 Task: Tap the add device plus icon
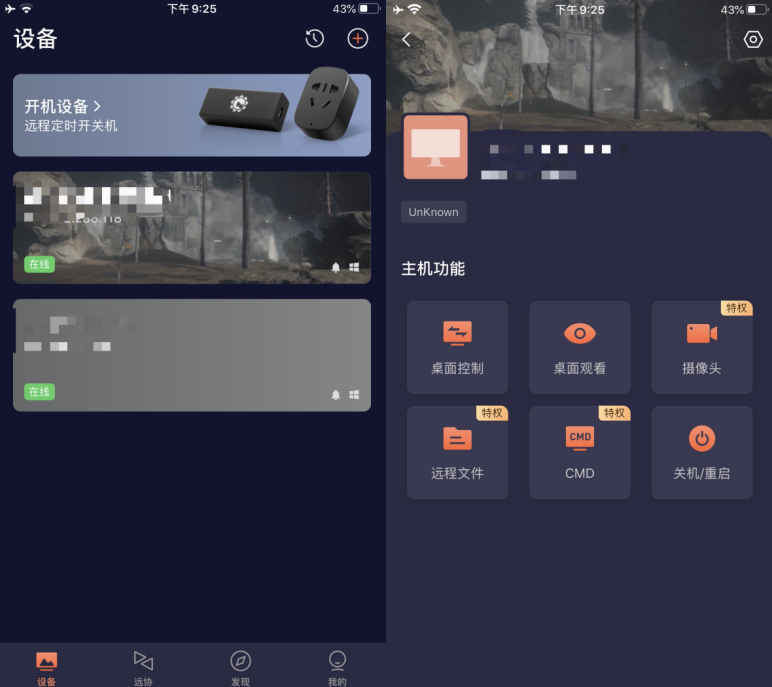pos(357,39)
